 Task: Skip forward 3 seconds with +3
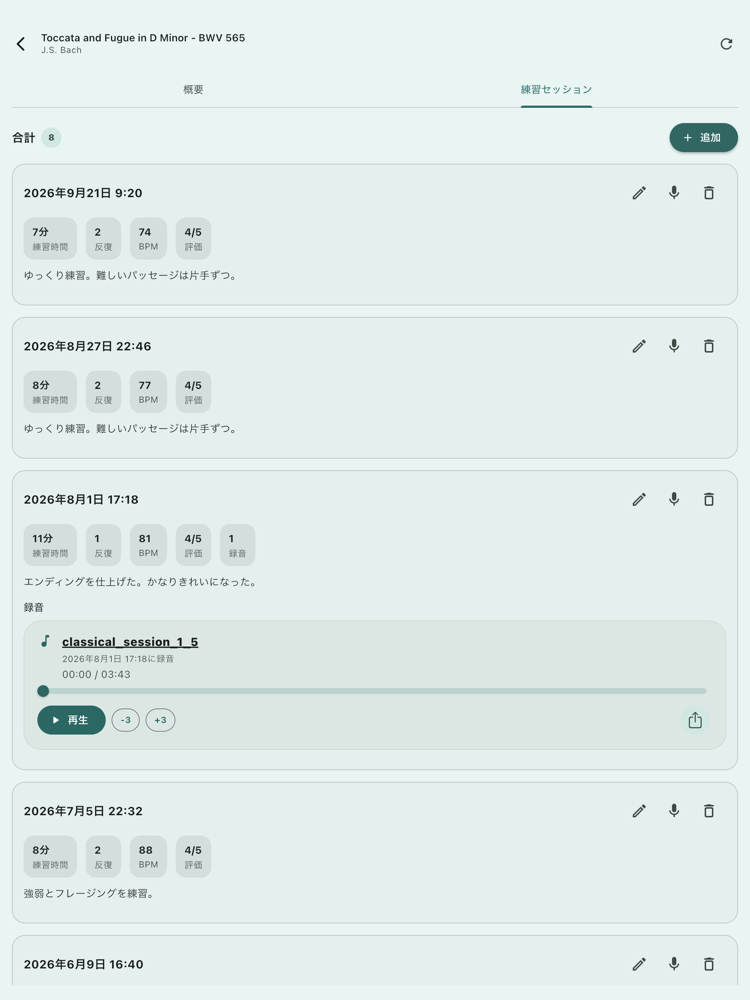(x=160, y=720)
